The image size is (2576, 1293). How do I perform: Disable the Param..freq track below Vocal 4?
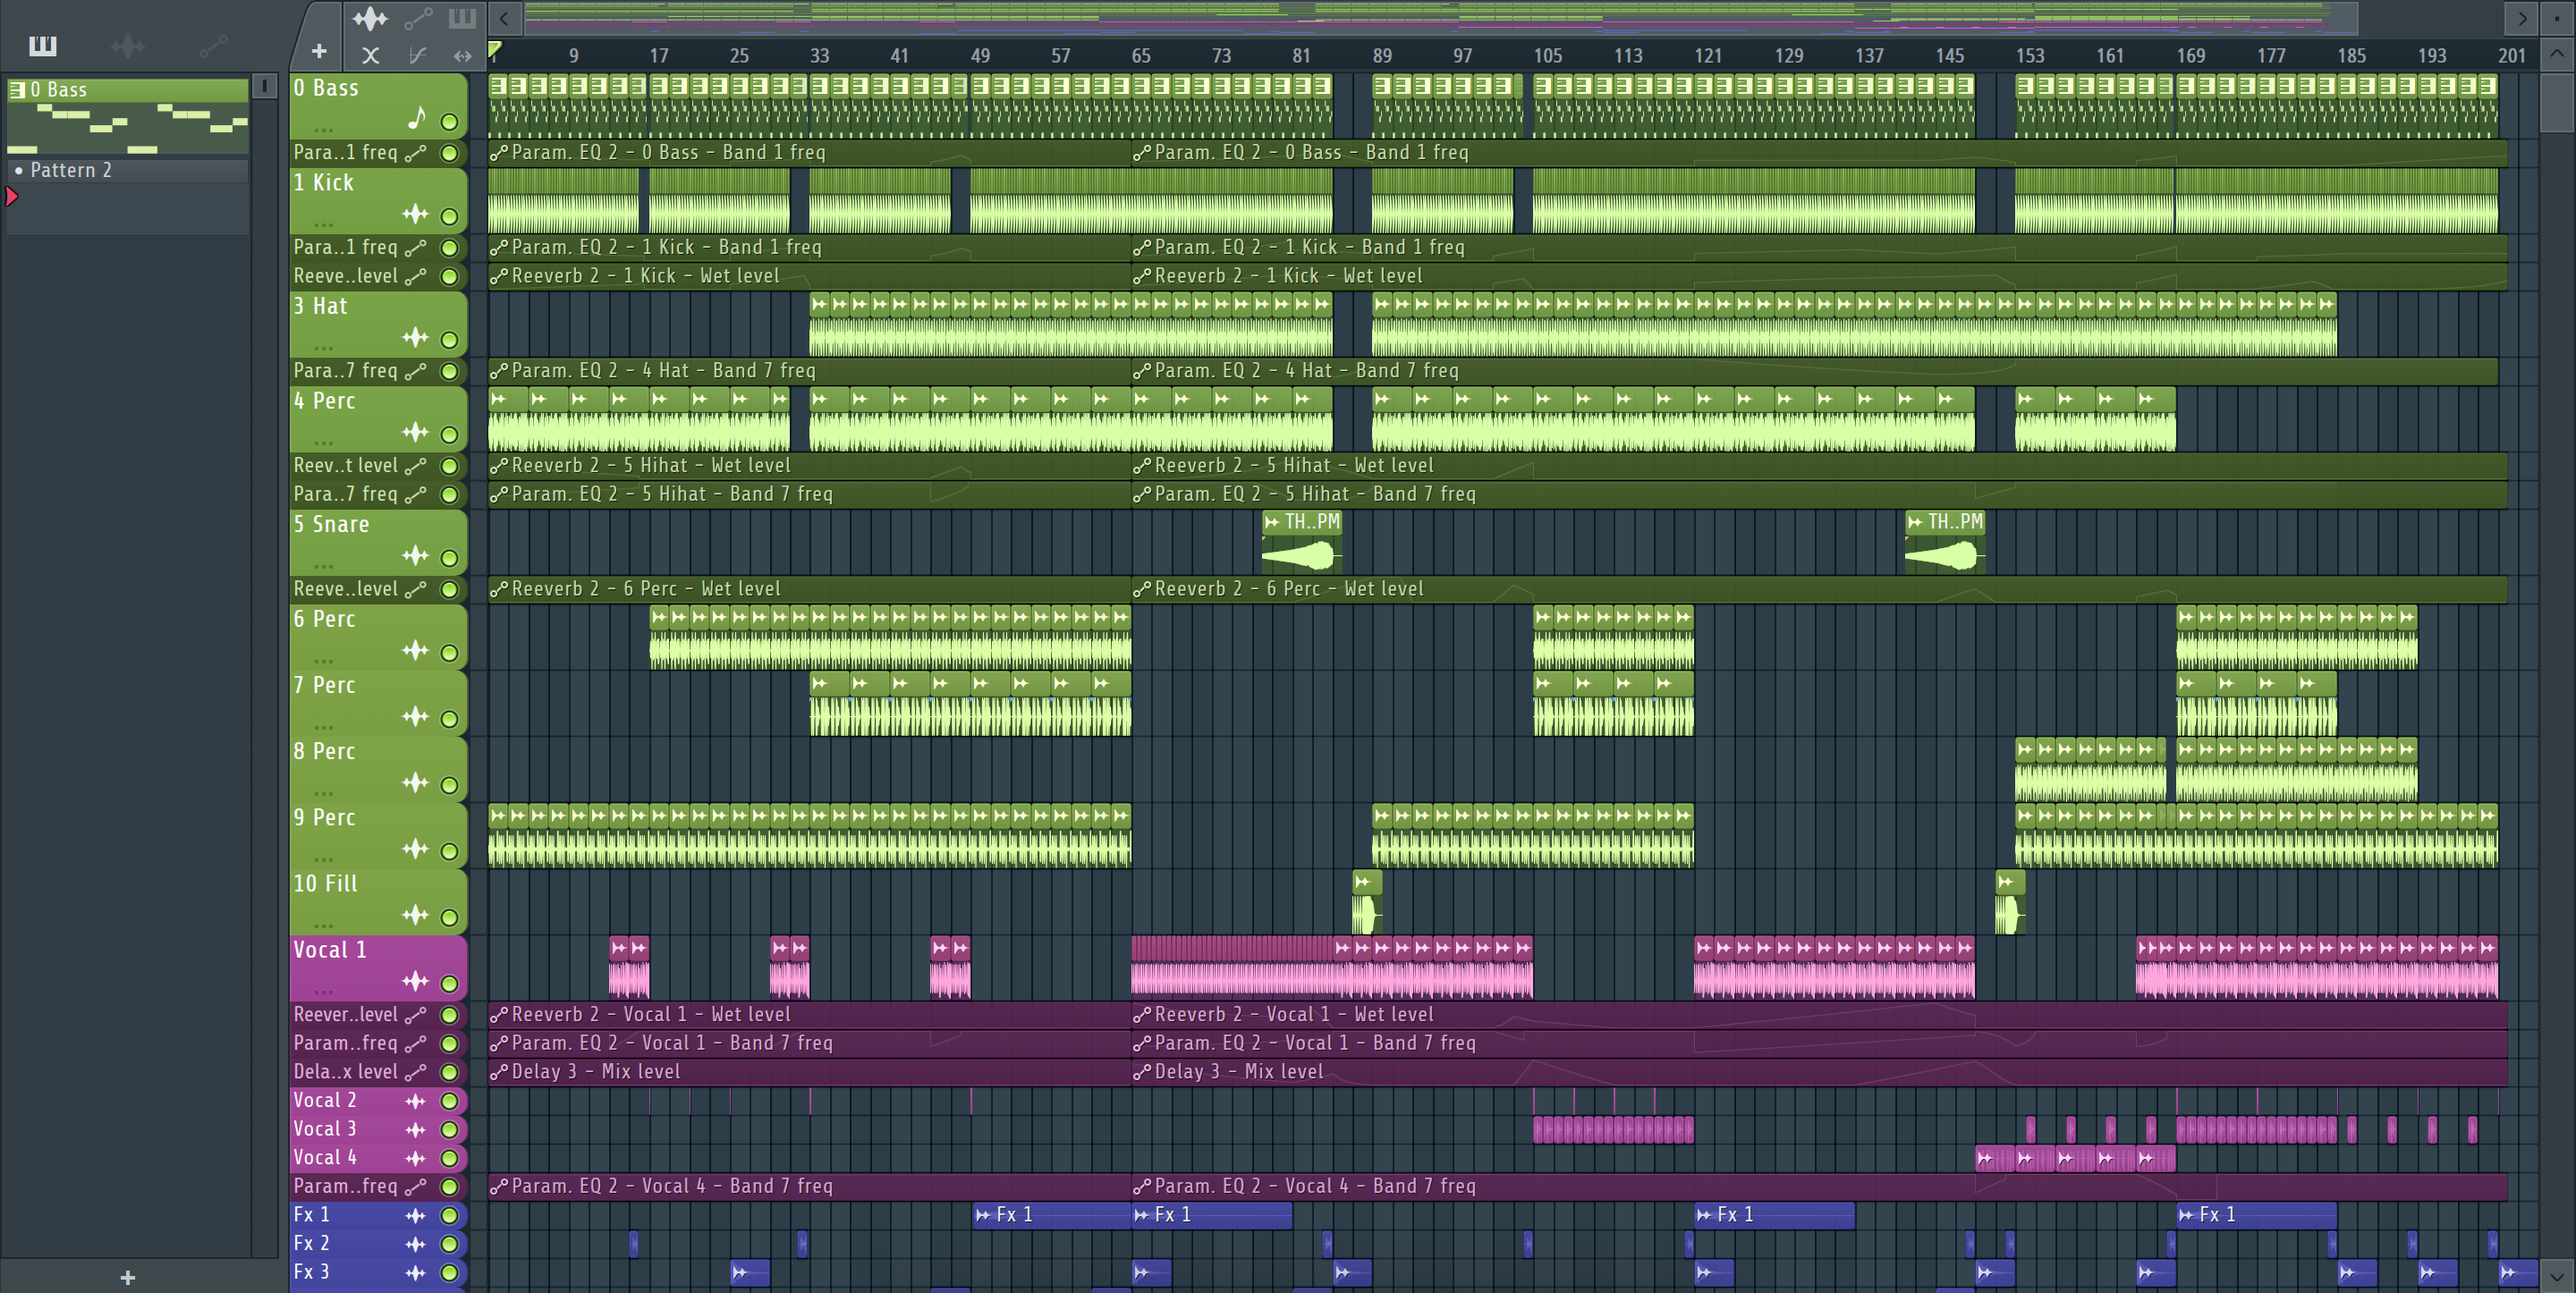tap(450, 1187)
